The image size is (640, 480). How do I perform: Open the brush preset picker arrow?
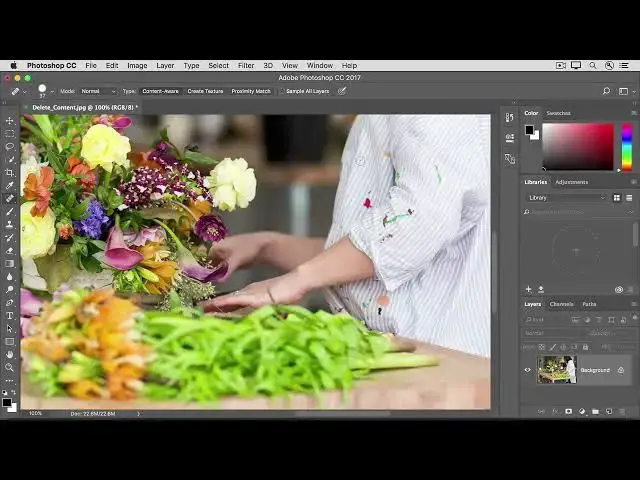tap(52, 92)
